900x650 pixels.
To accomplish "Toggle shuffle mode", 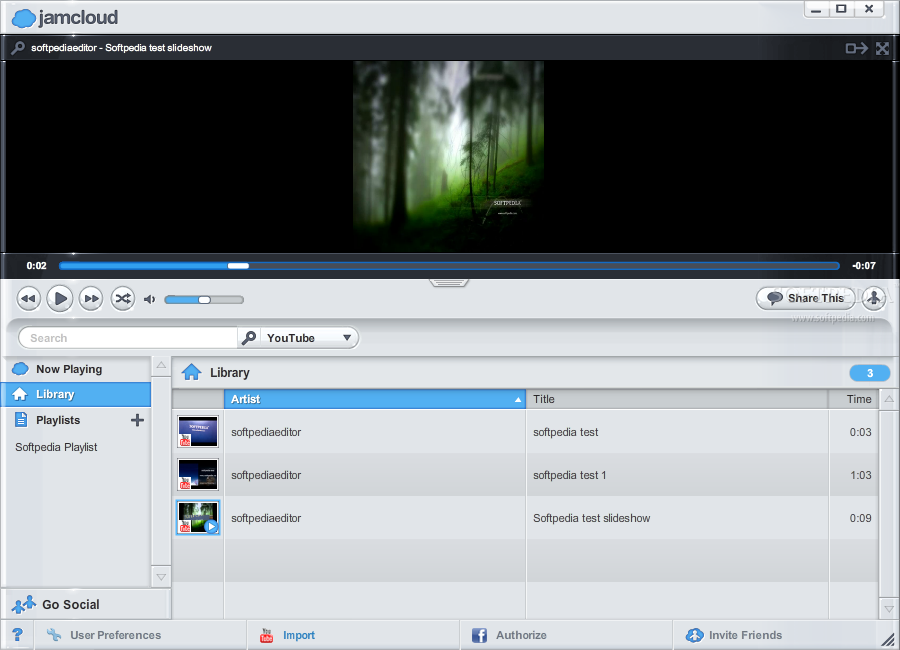I will (123, 299).
